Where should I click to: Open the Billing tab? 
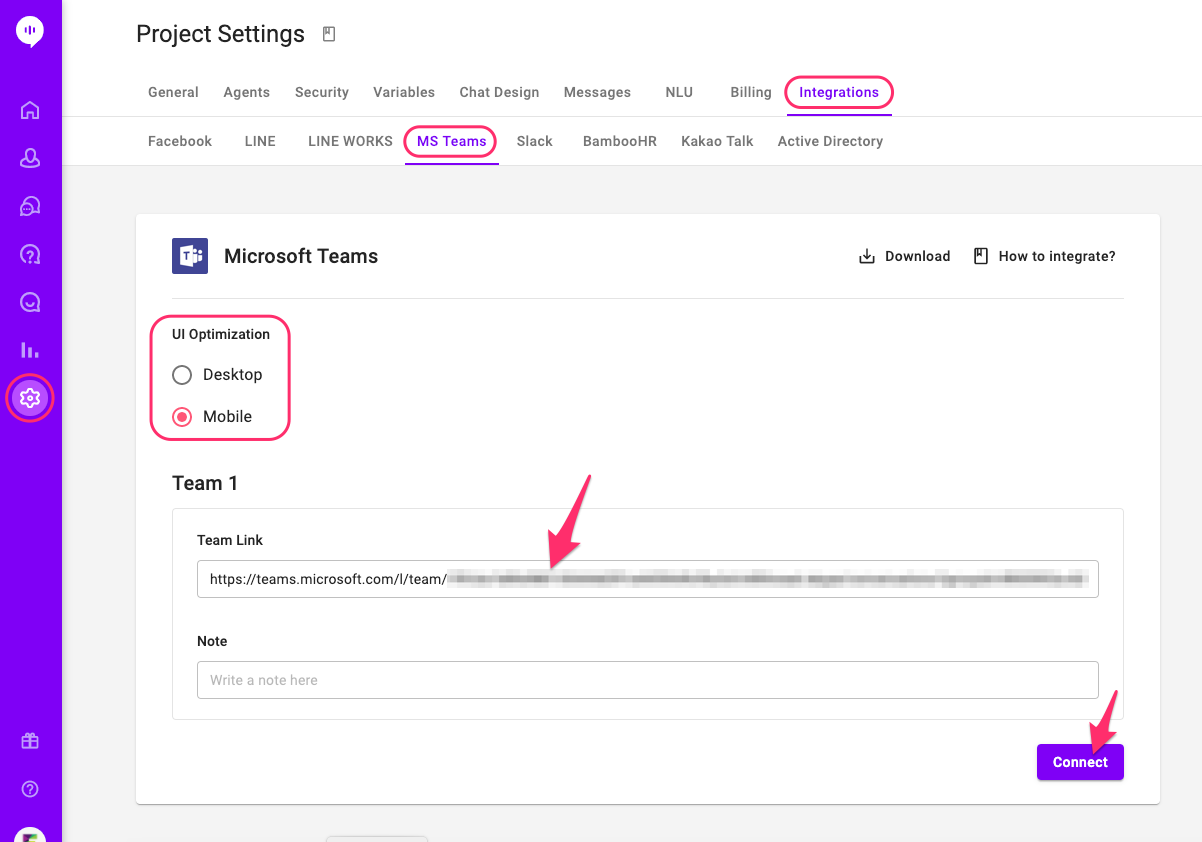(x=751, y=92)
